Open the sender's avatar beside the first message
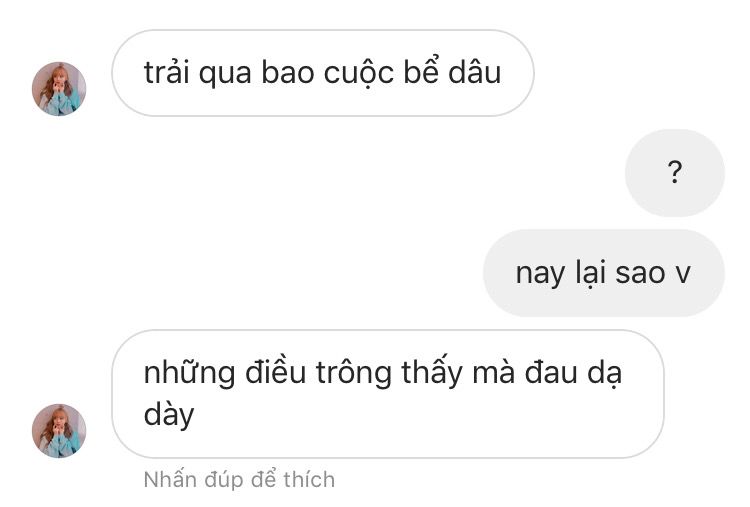Viewport: 750px width, 507px height. tap(59, 89)
